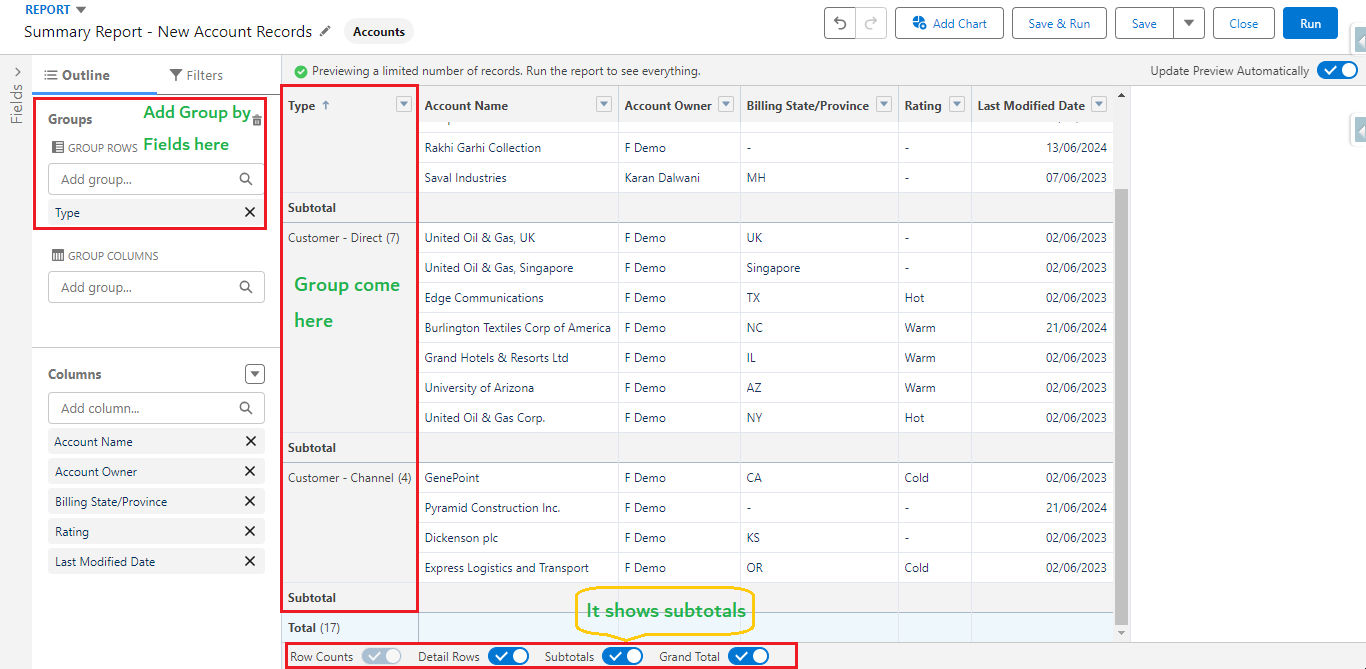The width and height of the screenshot is (1366, 669).
Task: Remove Last Modified Date column X icon
Action: (x=250, y=561)
